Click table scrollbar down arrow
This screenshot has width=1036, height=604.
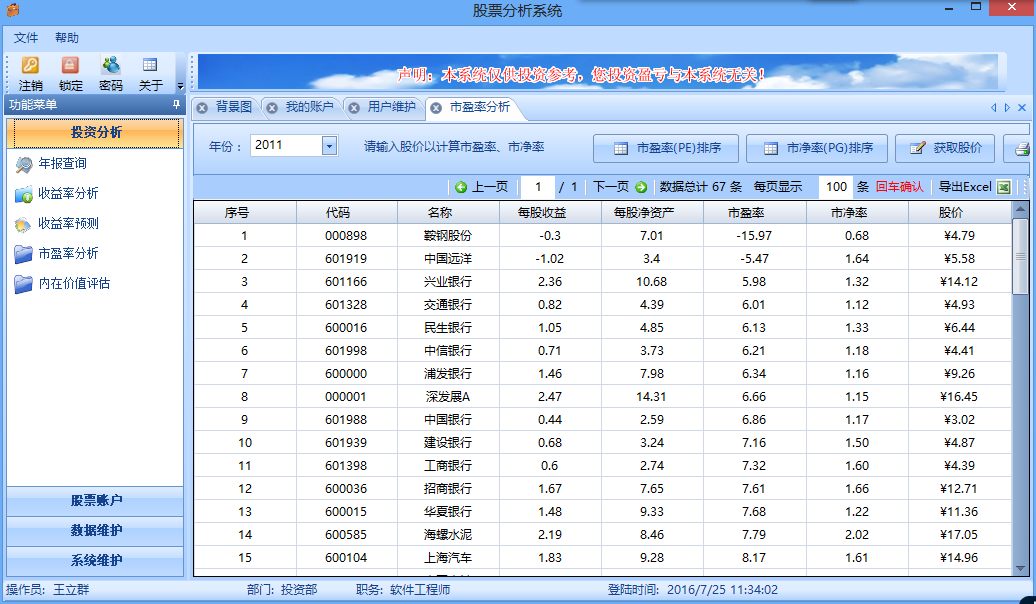tap(1020, 568)
